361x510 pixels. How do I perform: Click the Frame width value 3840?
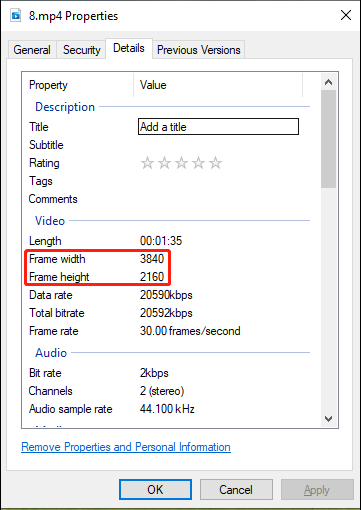(152, 259)
